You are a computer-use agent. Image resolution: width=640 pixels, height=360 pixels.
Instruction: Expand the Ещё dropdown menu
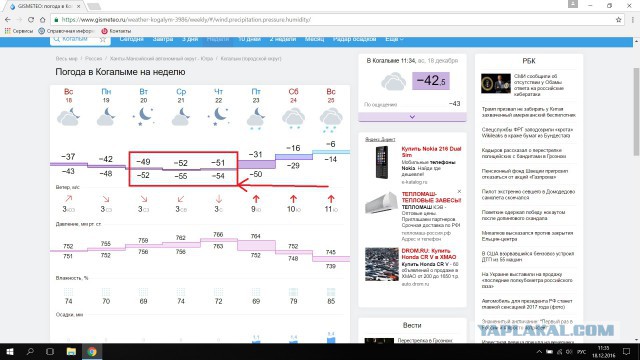click(x=394, y=39)
